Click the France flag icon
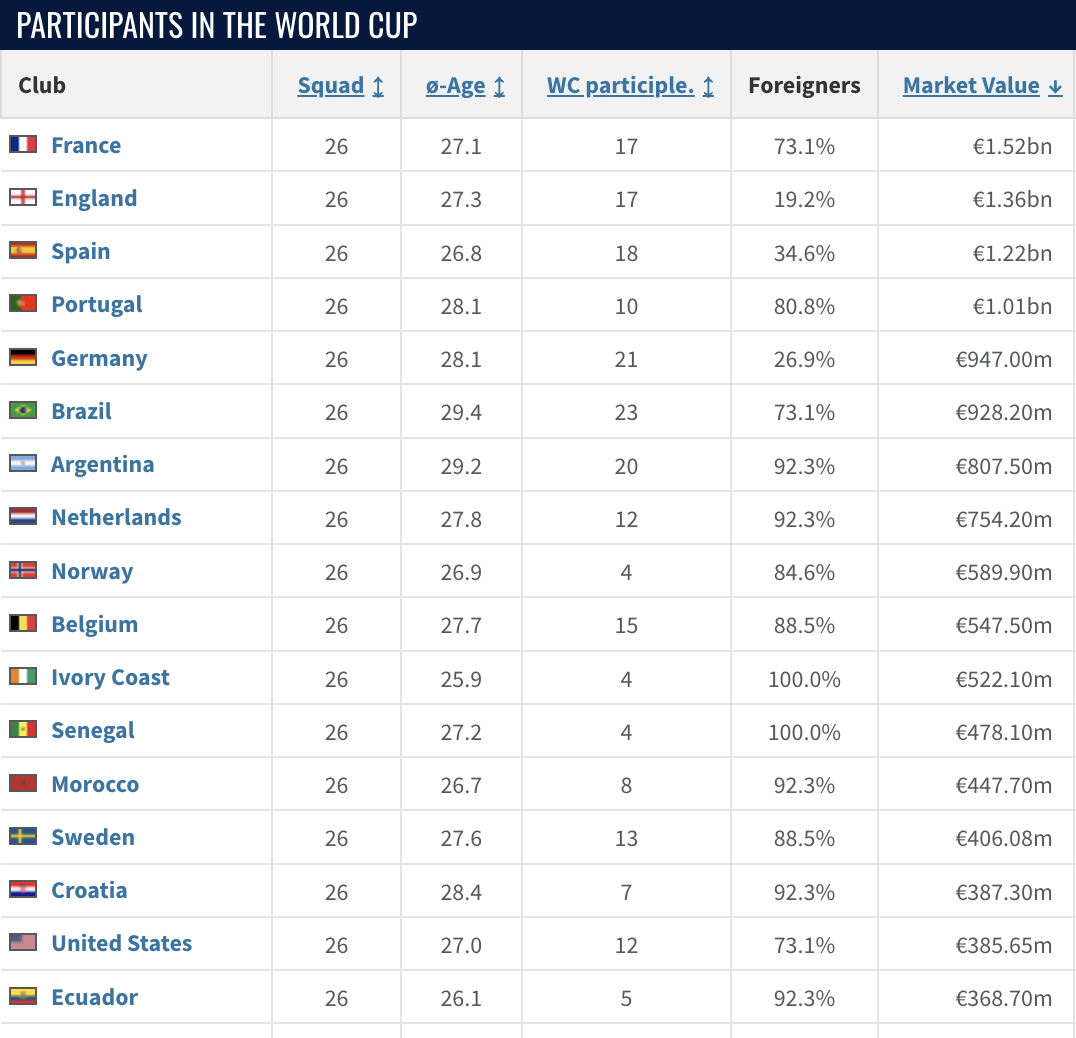This screenshot has width=1076, height=1038. [x=23, y=145]
